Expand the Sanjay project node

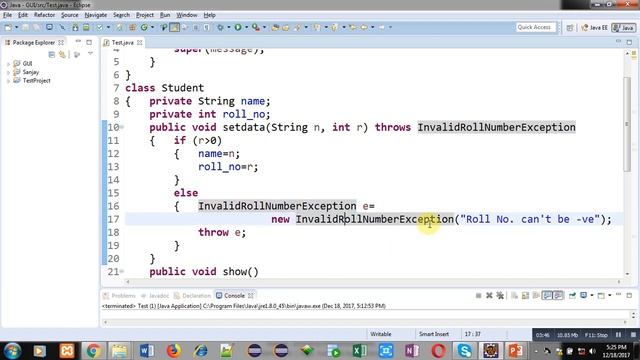(8, 72)
